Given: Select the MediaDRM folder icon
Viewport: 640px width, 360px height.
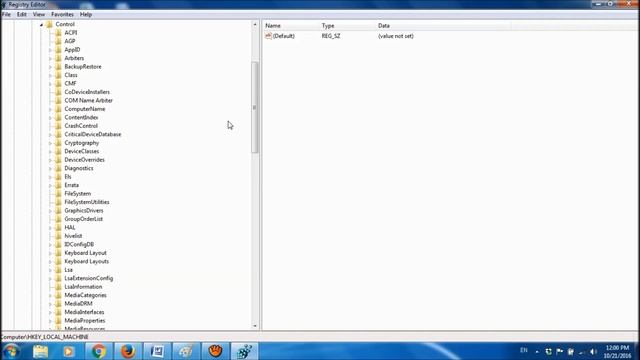Looking at the screenshot, I should pyautogui.click(x=58, y=303).
